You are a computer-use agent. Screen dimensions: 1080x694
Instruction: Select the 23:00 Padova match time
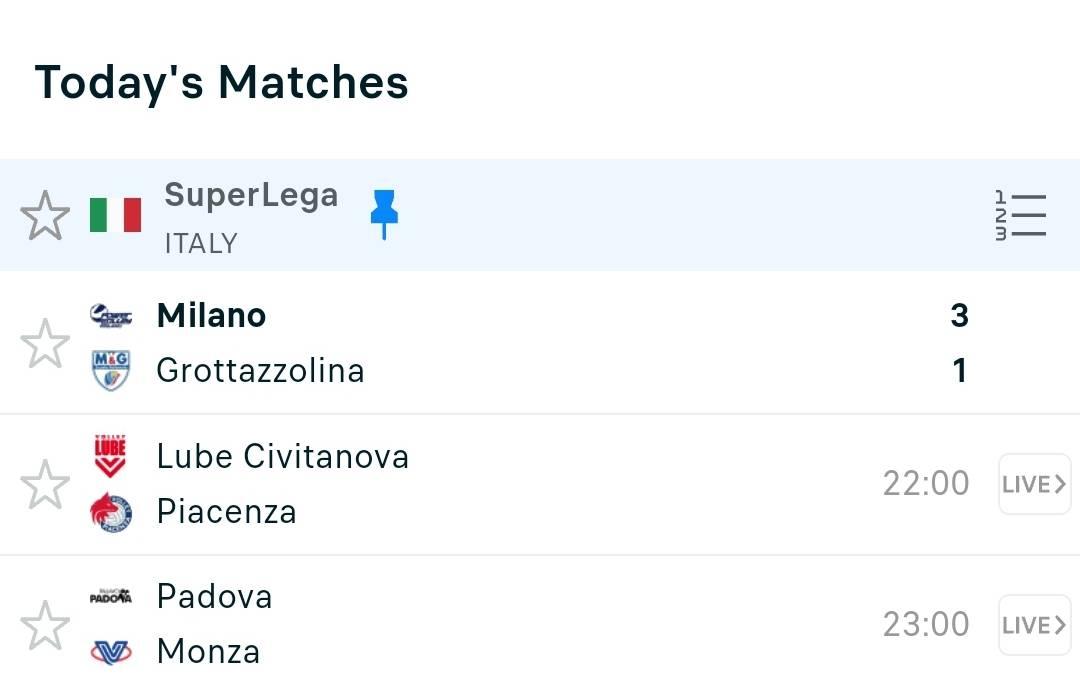926,624
